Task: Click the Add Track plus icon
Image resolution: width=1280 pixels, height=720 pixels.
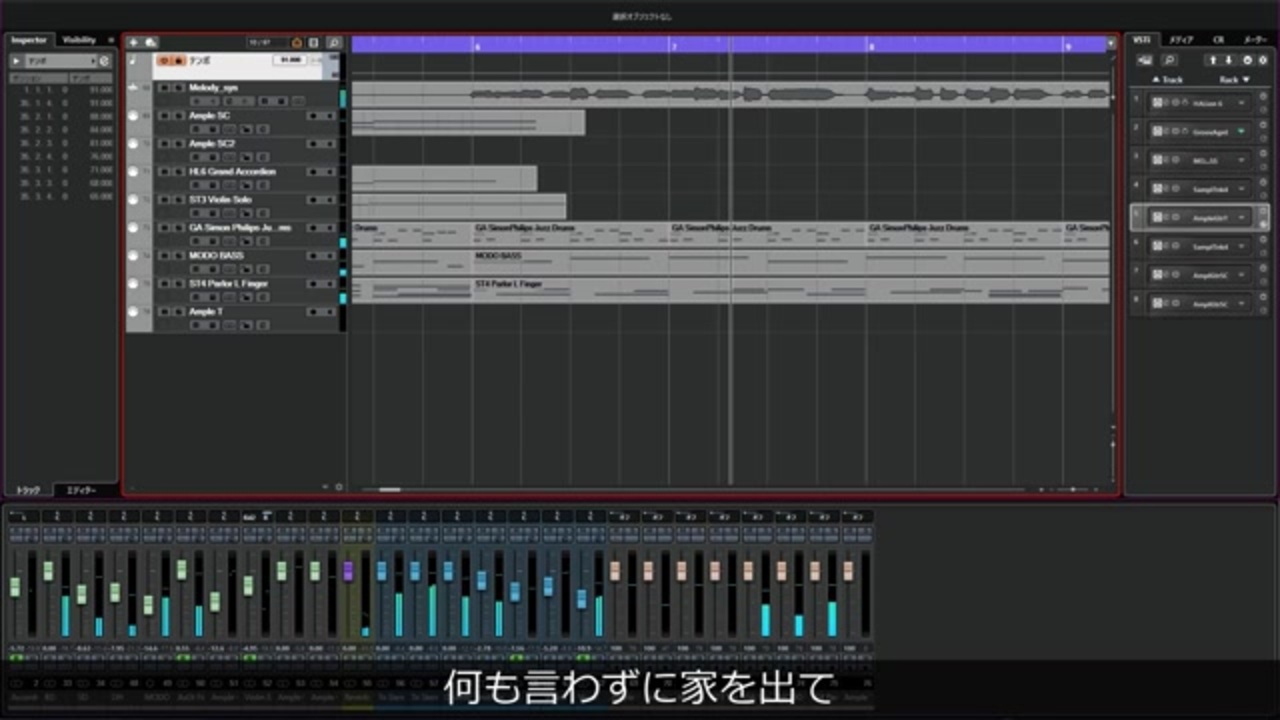Action: click(x=134, y=43)
